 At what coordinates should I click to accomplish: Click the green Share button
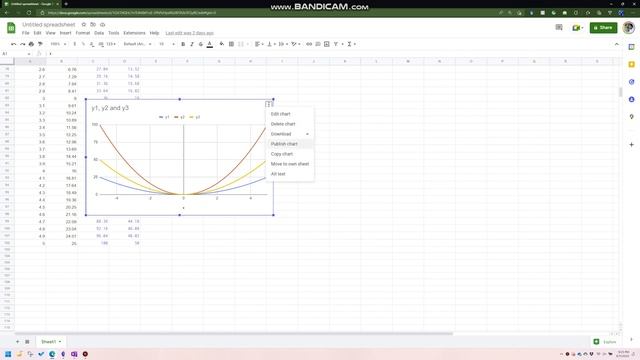(603, 28)
